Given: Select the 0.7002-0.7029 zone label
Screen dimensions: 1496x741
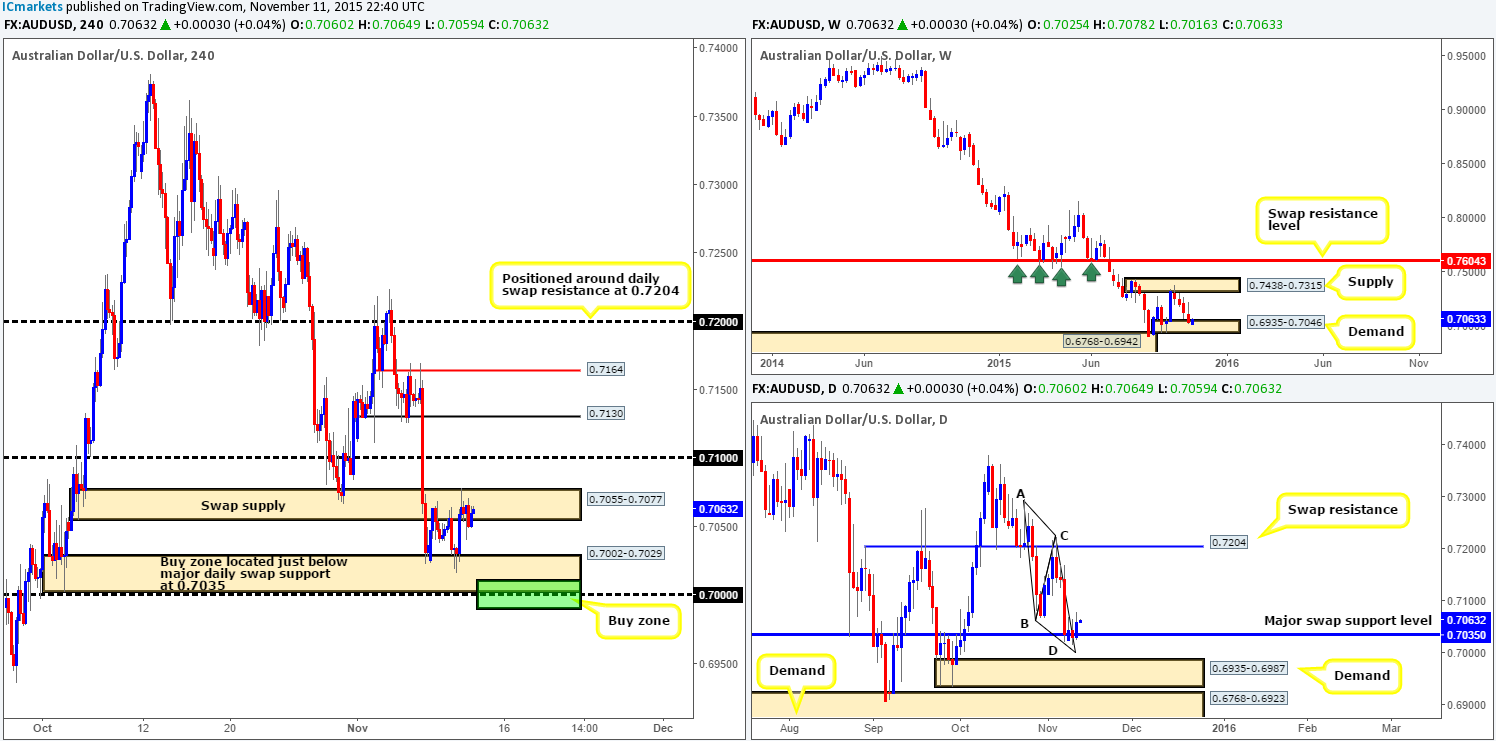Looking at the screenshot, I should pos(625,552).
